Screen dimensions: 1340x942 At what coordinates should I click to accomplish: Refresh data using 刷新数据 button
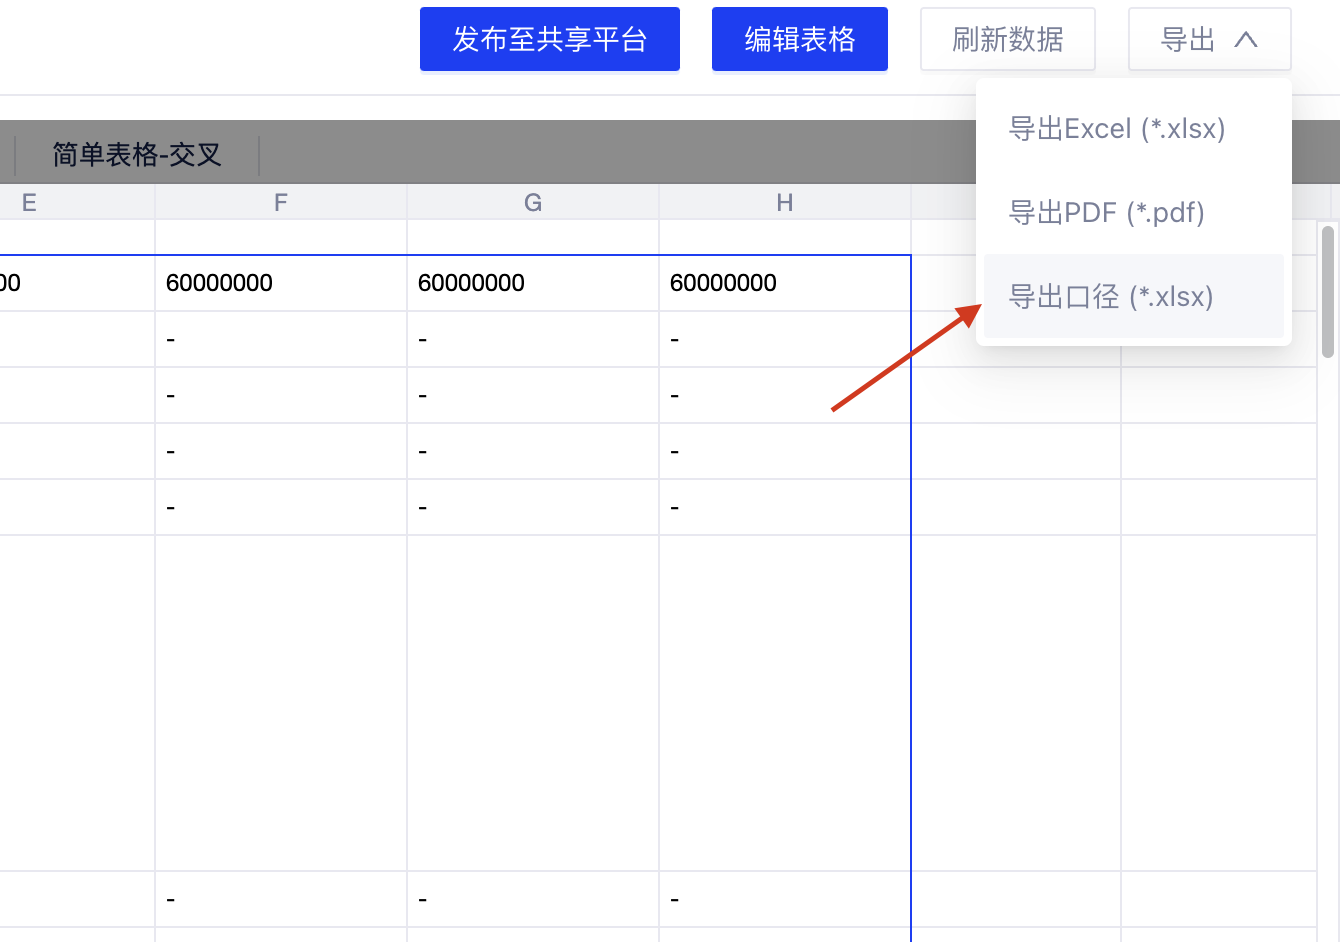(x=1007, y=40)
